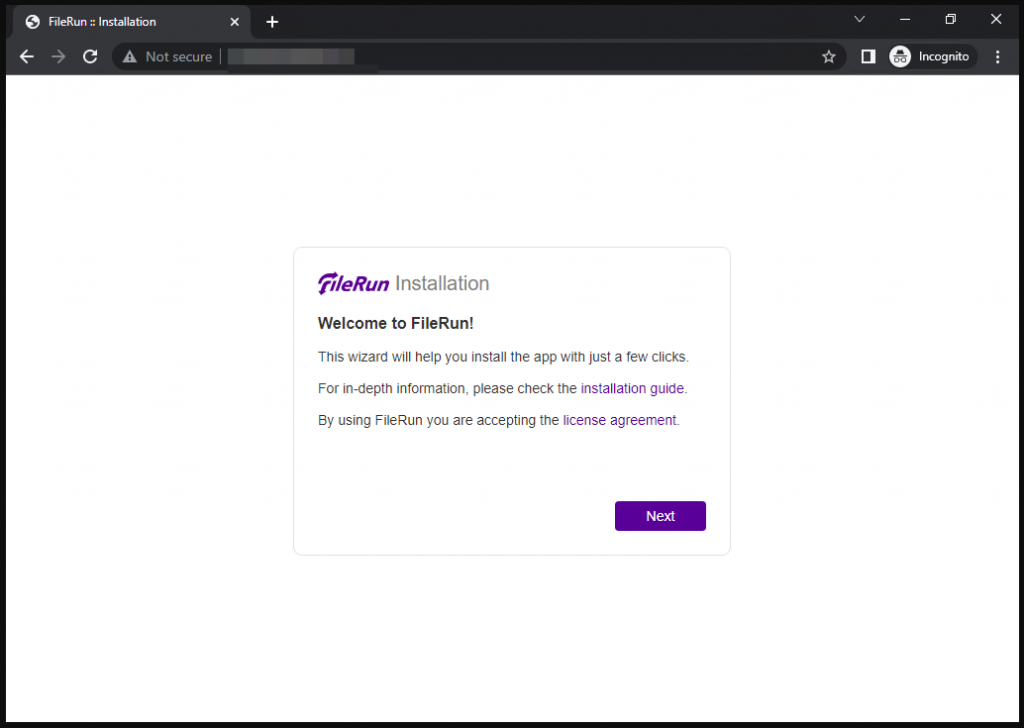Click the Not secure warning icon
1024x728 pixels.
128,56
